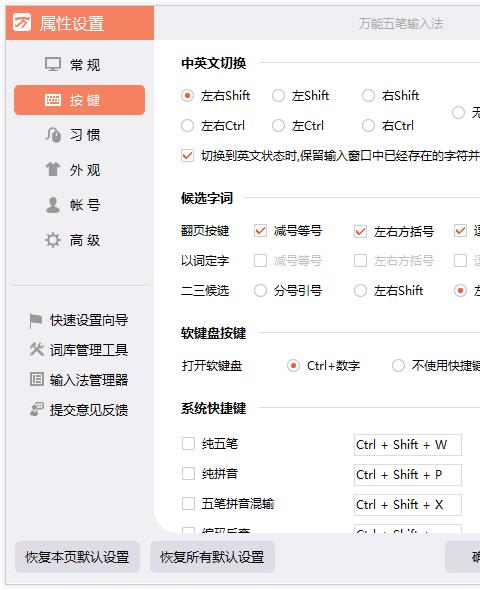Image resolution: width=480 pixels, height=590 pixels.
Task: Choose 左右Ctrl for language switching
Action: point(187,125)
